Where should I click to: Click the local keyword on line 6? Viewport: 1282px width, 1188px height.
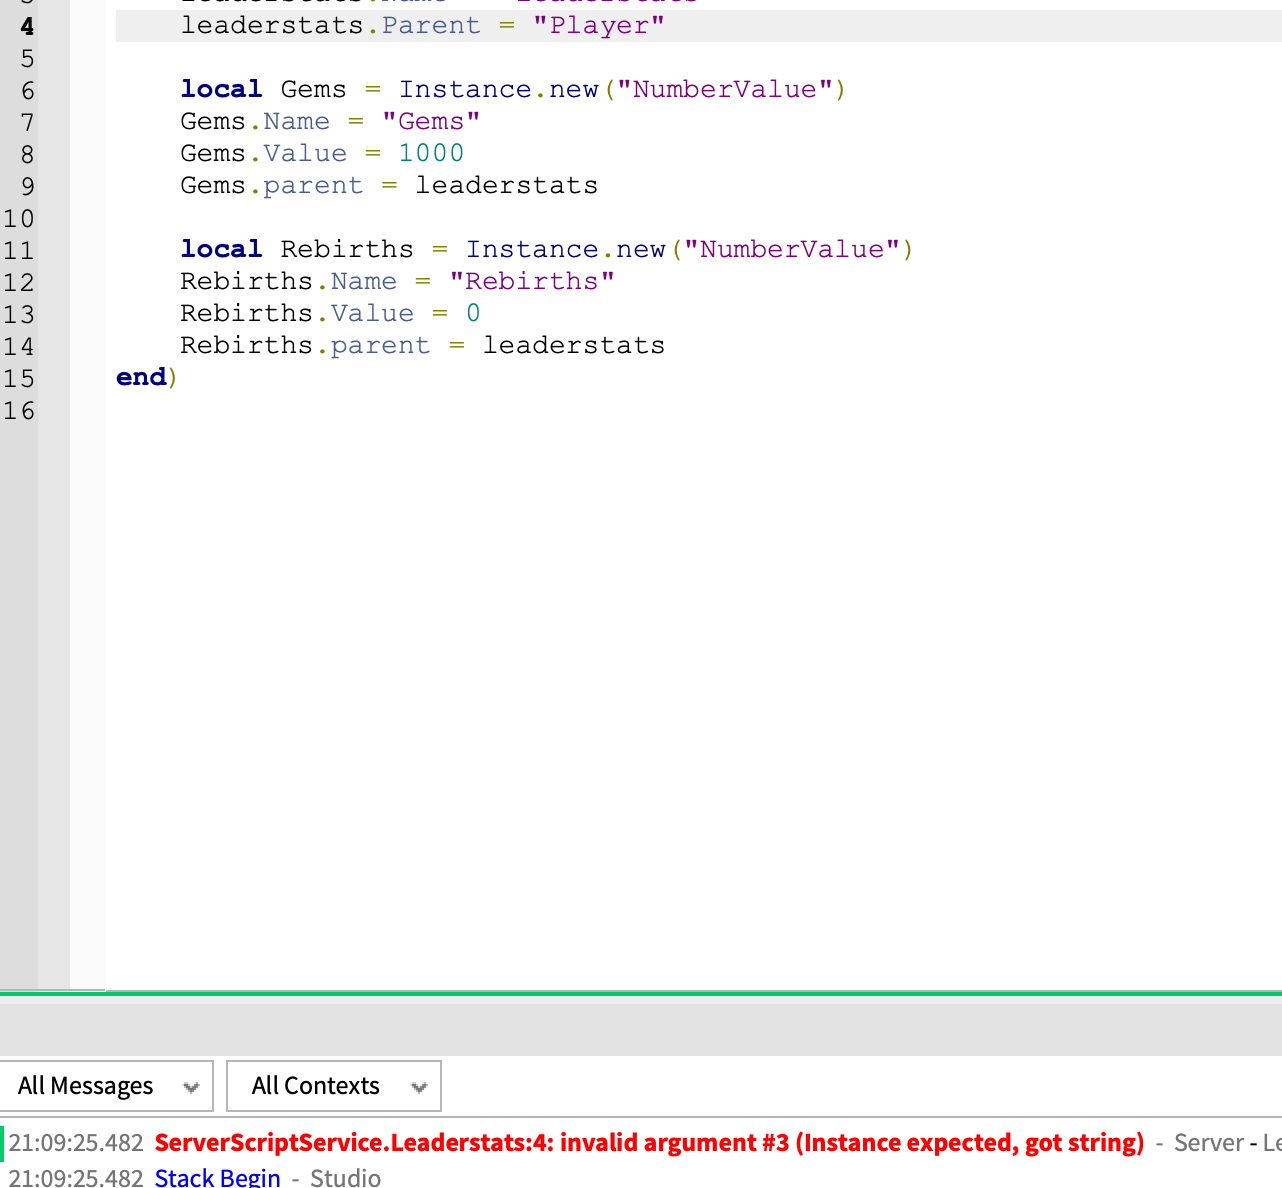click(x=220, y=89)
